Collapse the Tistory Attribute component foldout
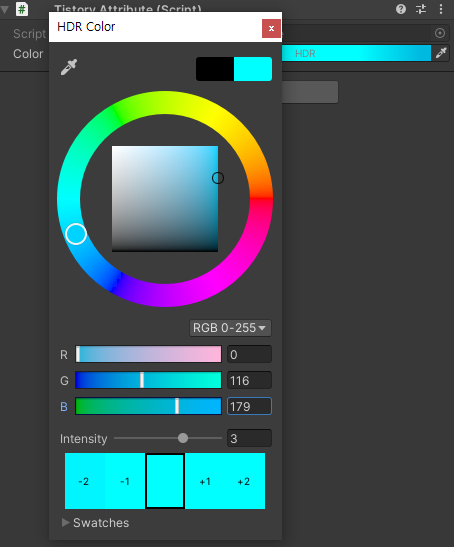Viewport: 454px width, 547px height. [x=5, y=9]
